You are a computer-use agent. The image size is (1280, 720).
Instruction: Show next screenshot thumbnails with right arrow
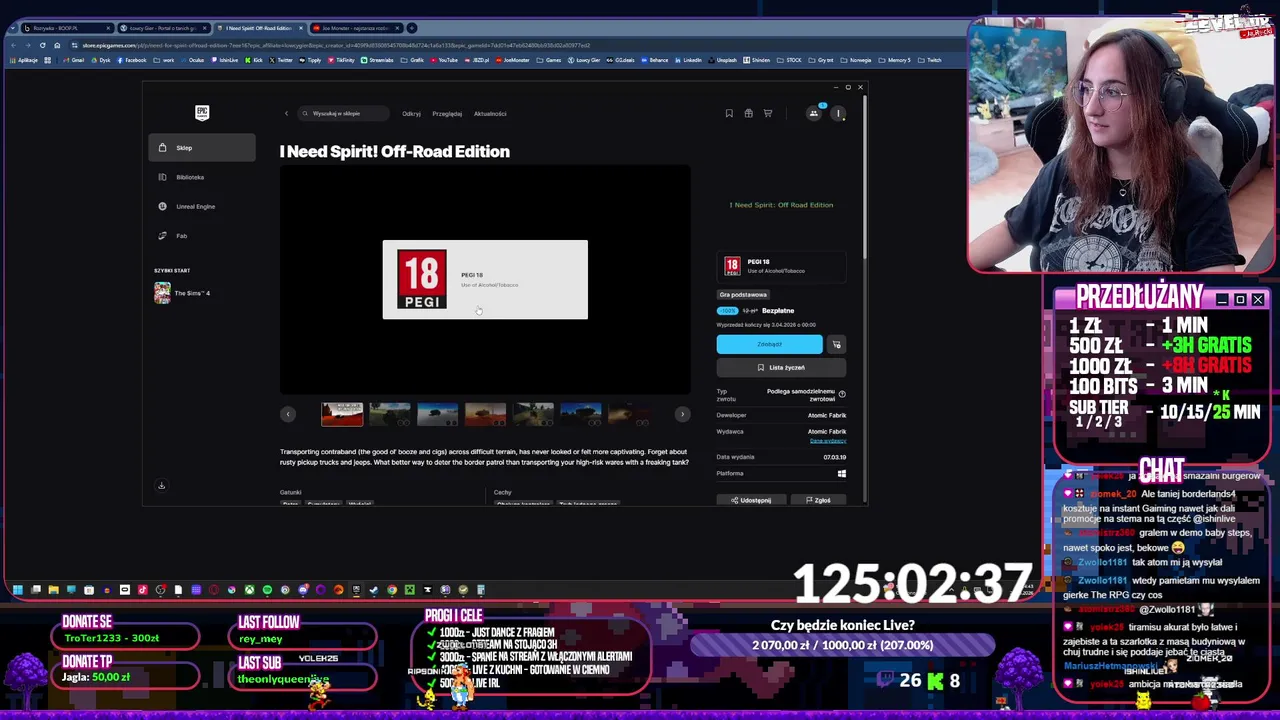coord(682,414)
